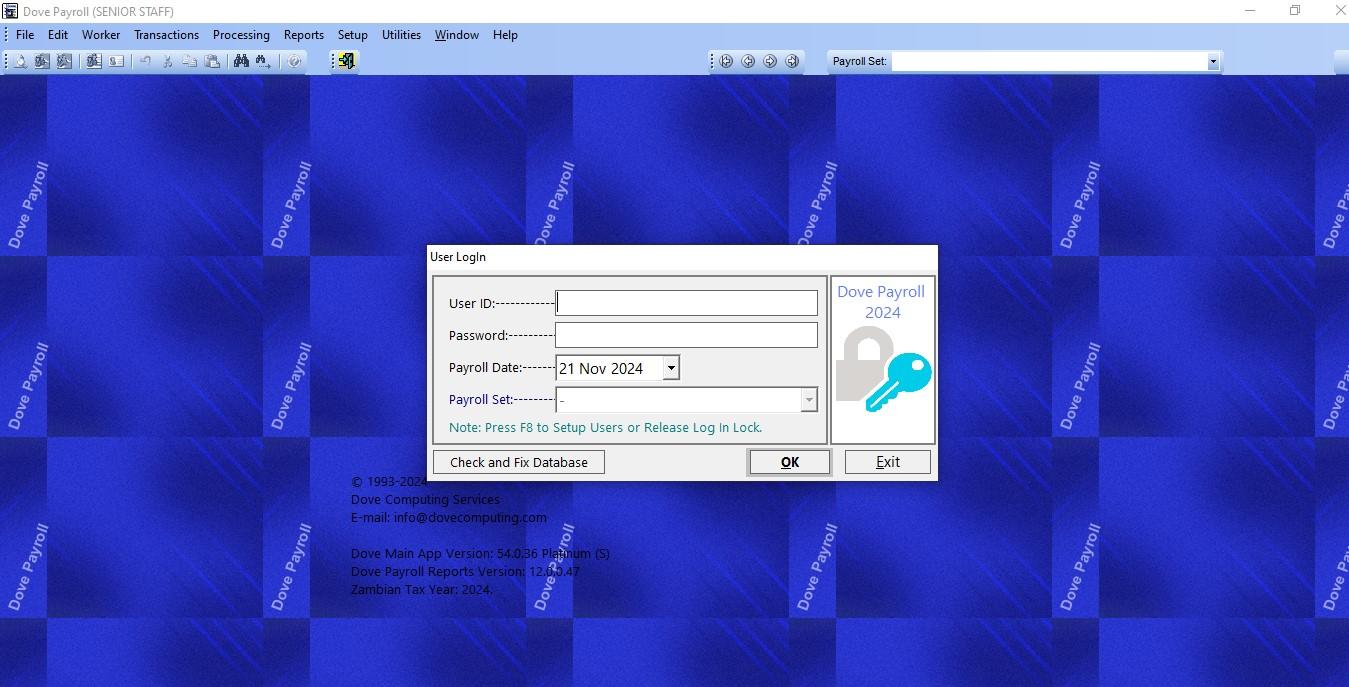Click the Copy toolbar icon
The image size is (1349, 687).
189,61
